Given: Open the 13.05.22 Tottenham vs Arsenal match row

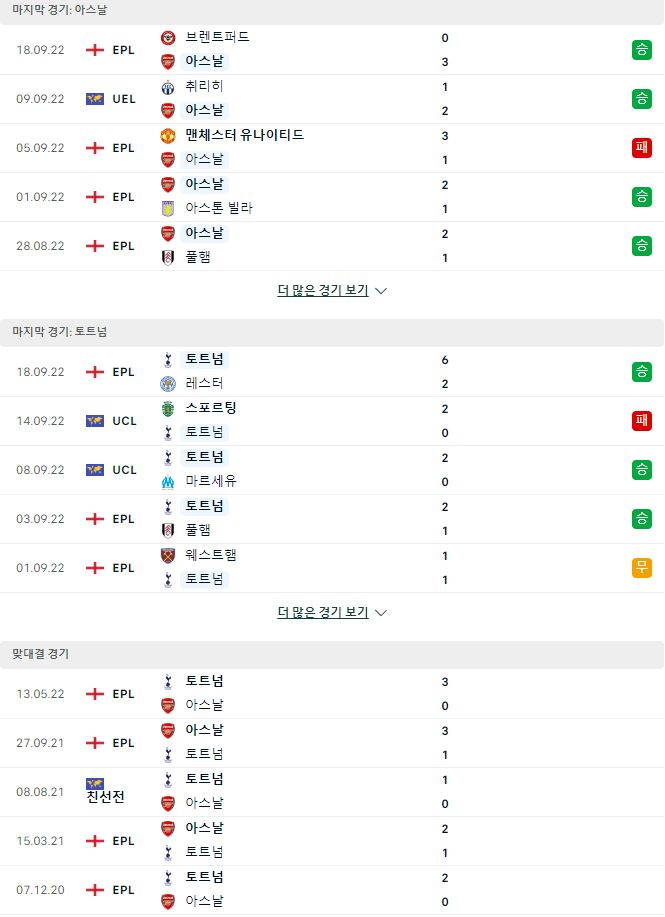Looking at the screenshot, I should pos(332,694).
